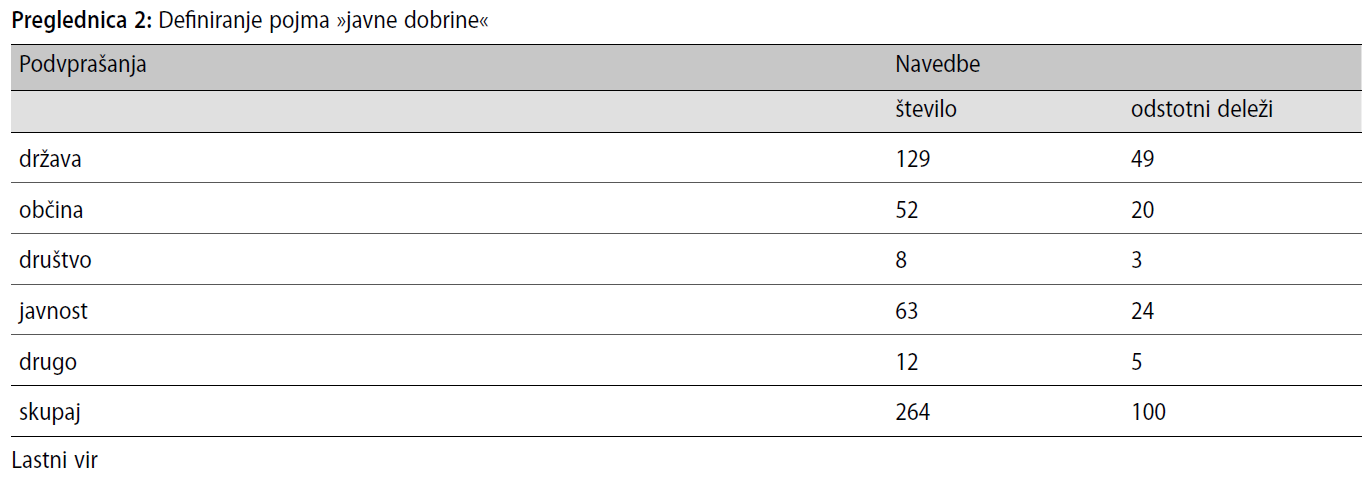Click the percentage 49 in država row
Screen dimensions: 1370x482
[x=1142, y=159]
